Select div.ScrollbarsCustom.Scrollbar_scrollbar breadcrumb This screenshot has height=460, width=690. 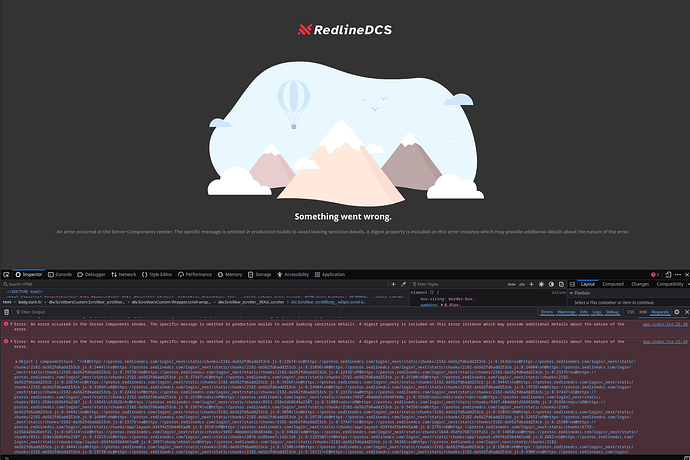(87, 302)
